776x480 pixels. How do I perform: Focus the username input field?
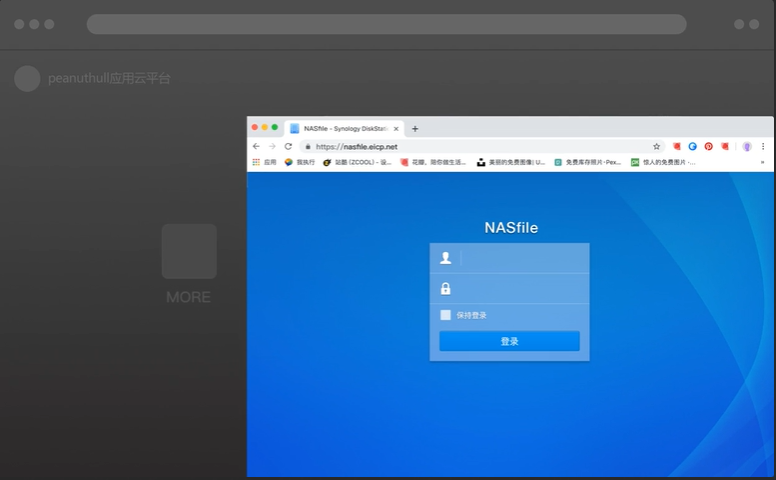[520, 258]
